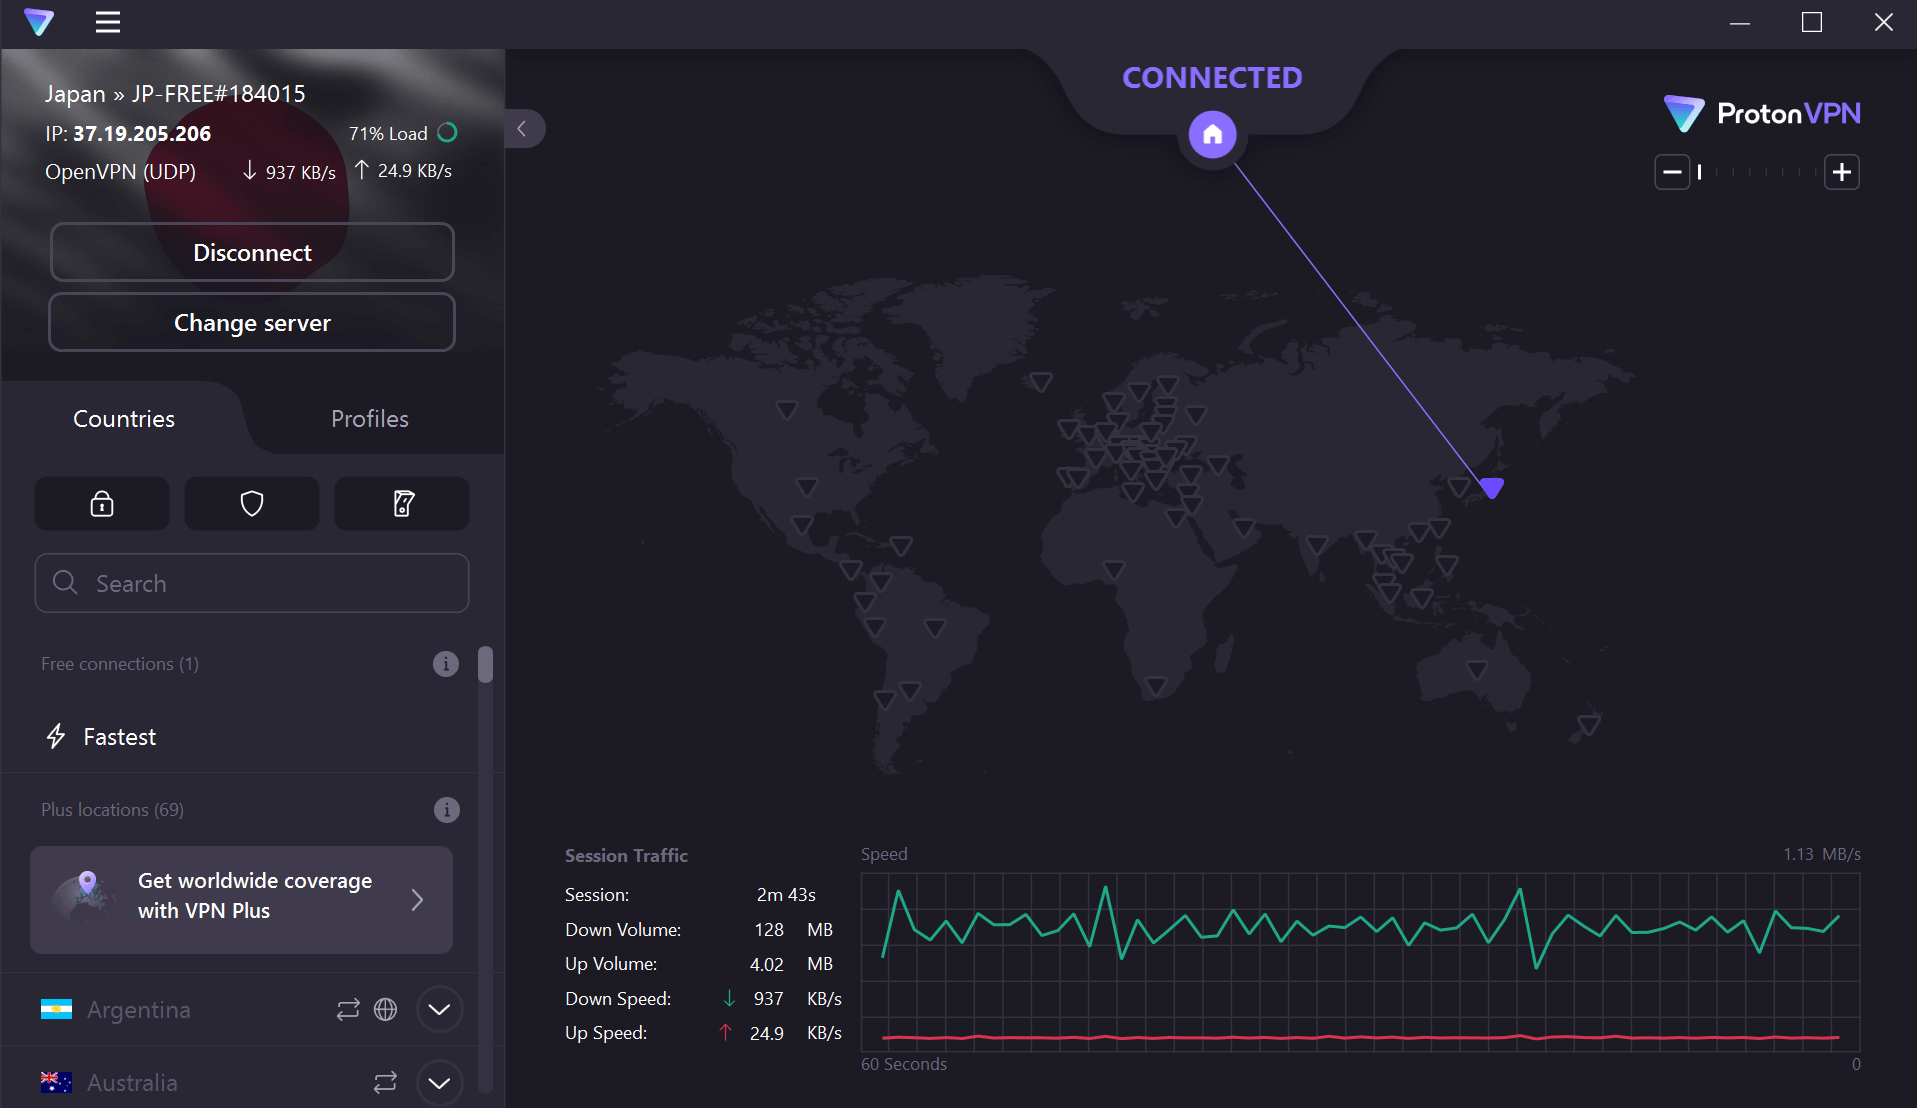
Task: Expand the Argentina server list
Action: [439, 1010]
